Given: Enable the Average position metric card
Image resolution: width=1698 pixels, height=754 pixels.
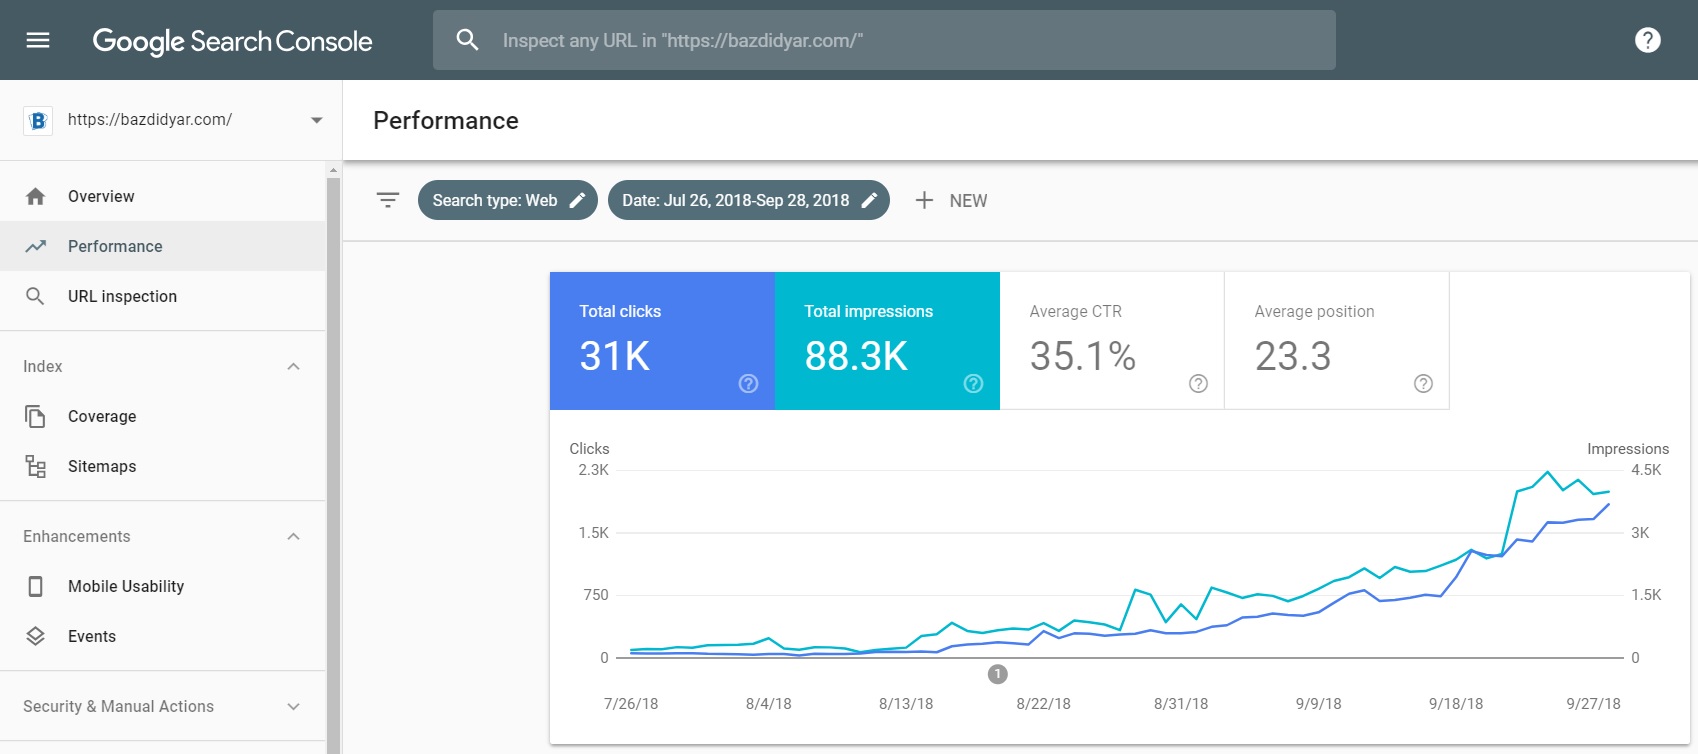Looking at the screenshot, I should [1337, 341].
